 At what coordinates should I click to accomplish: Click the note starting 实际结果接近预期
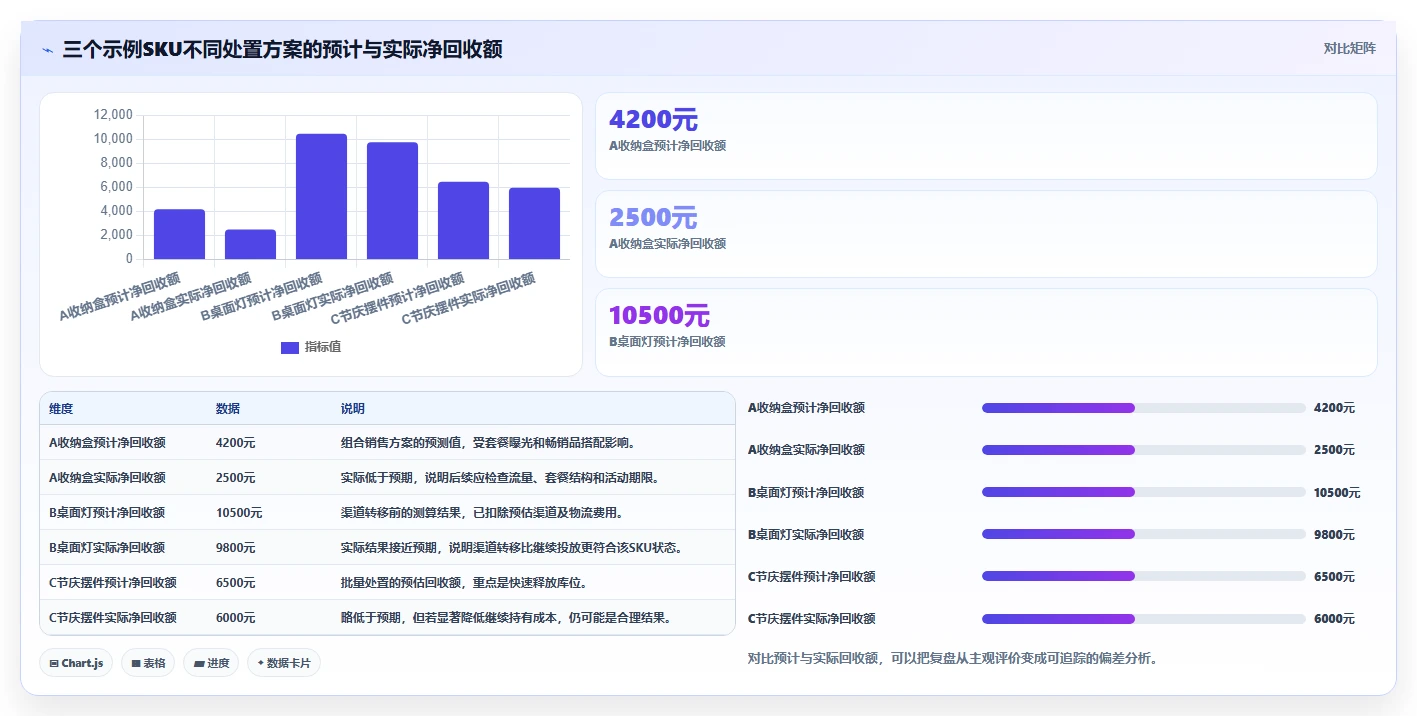(x=512, y=548)
